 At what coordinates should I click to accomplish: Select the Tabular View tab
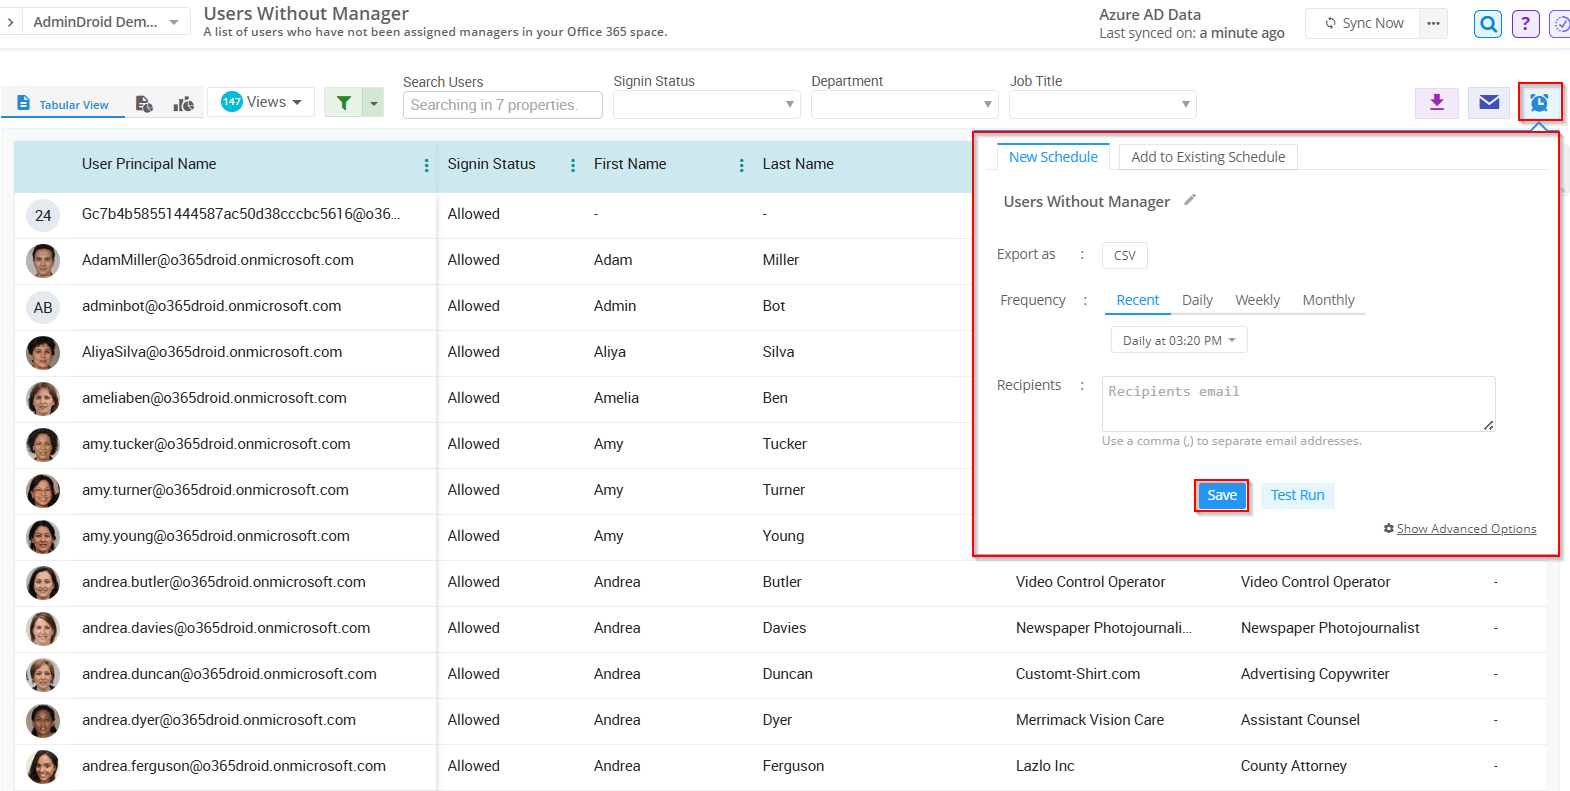63,104
